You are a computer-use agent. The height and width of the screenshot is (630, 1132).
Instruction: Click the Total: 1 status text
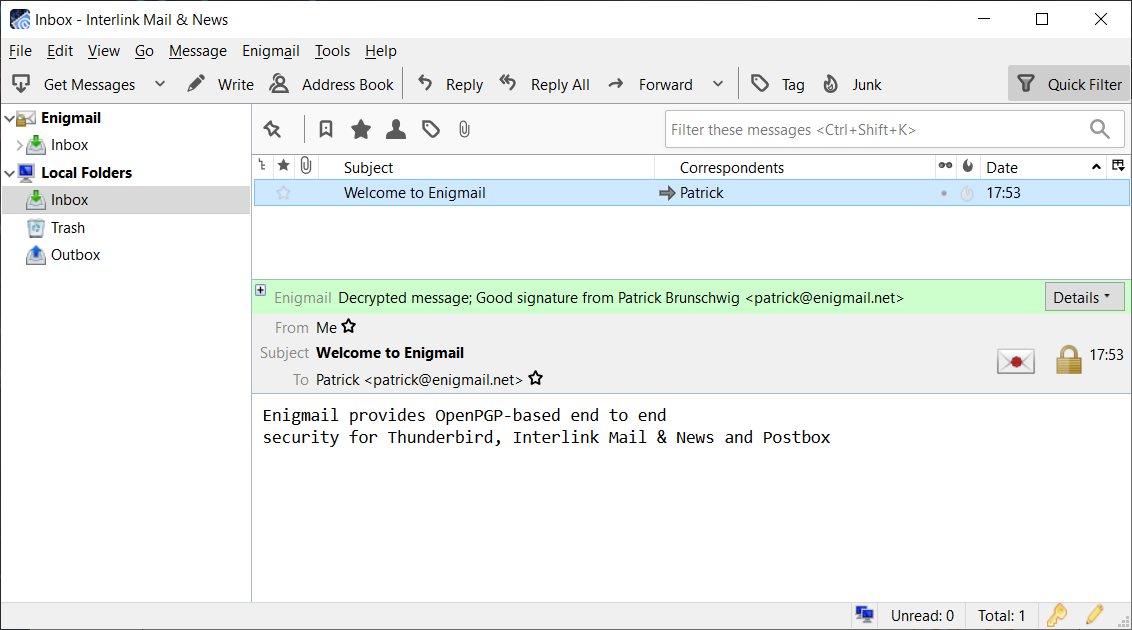pyautogui.click(x=1001, y=616)
